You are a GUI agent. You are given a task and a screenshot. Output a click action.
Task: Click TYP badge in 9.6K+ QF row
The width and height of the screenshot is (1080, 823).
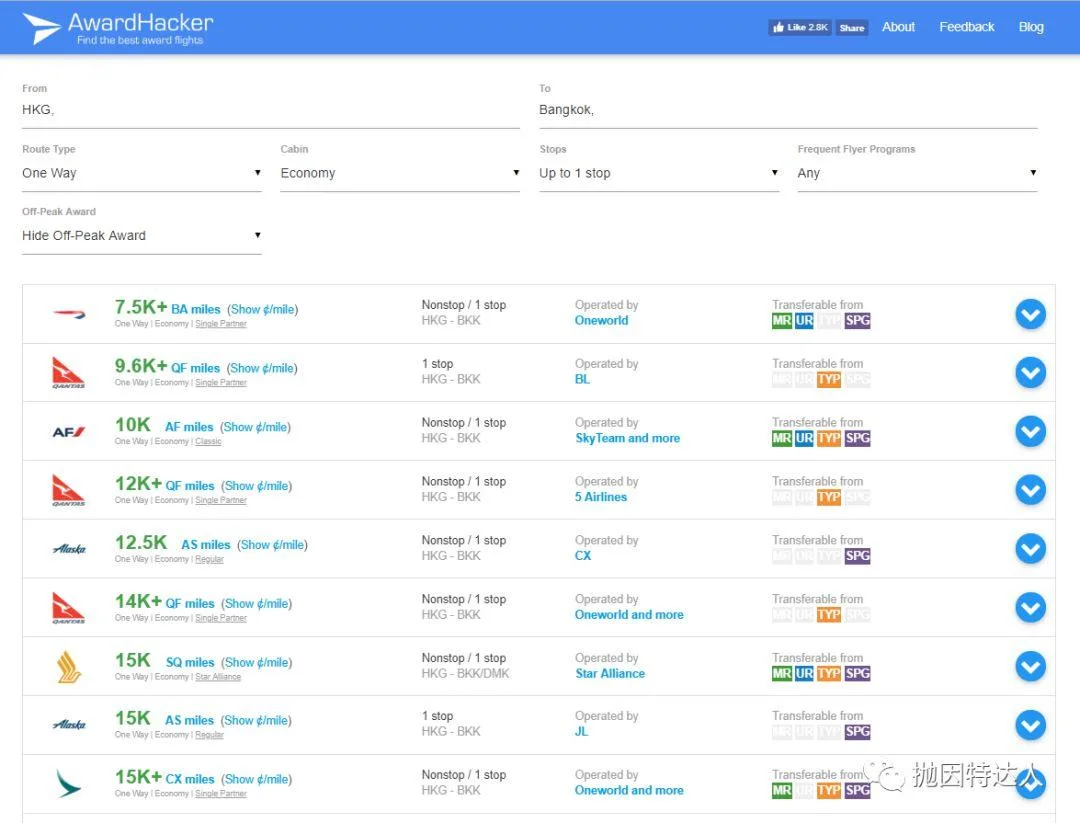829,379
